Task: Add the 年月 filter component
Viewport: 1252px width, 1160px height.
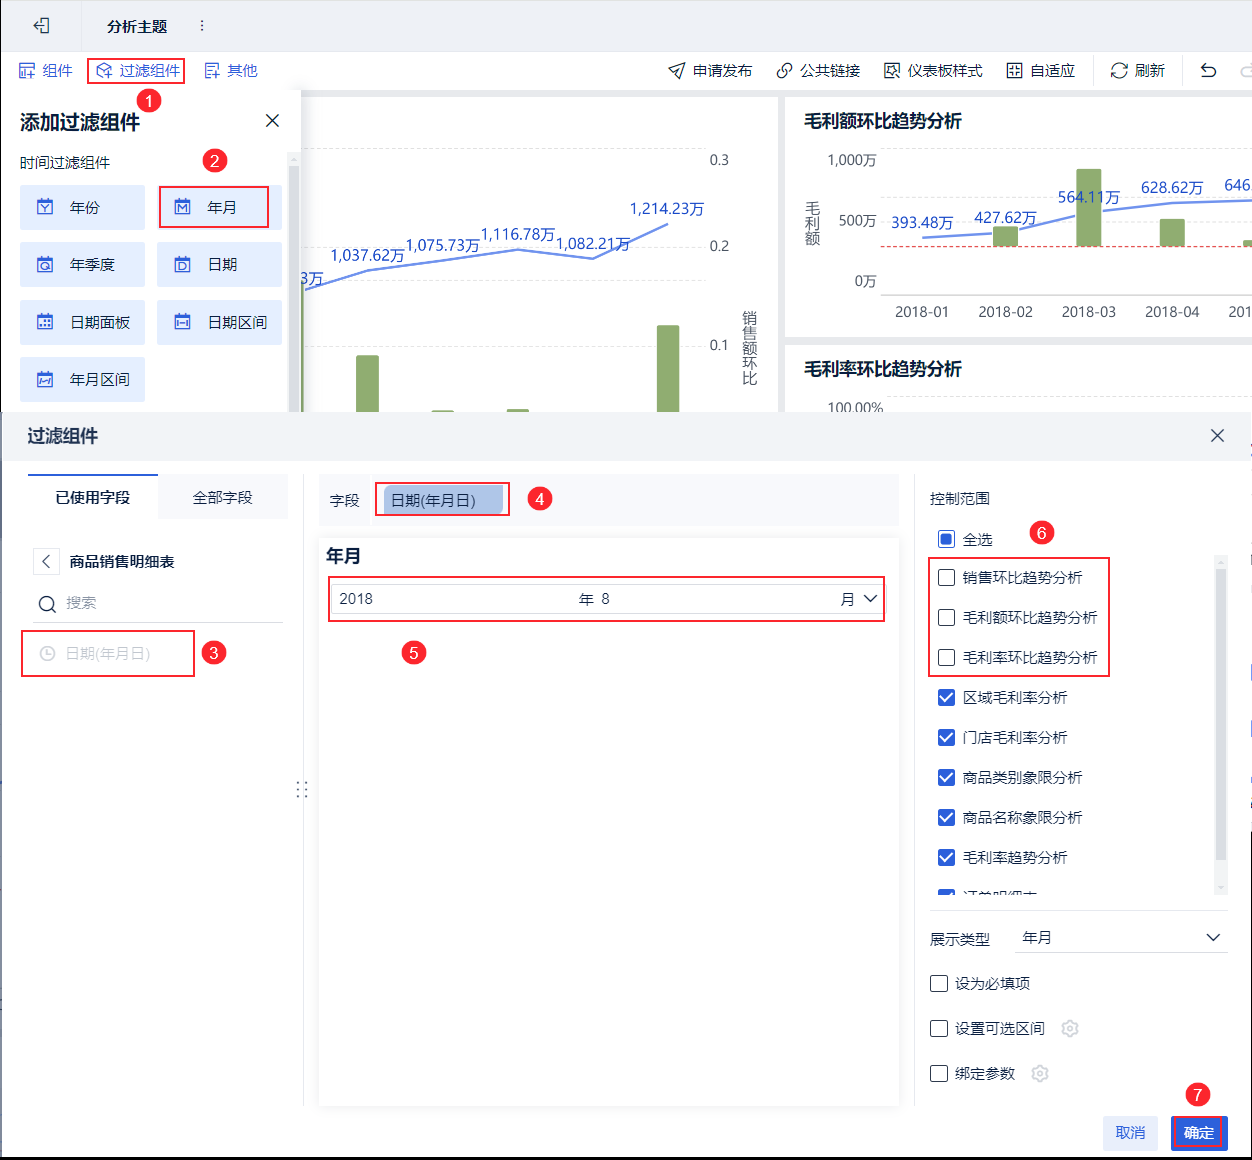Action: click(219, 208)
